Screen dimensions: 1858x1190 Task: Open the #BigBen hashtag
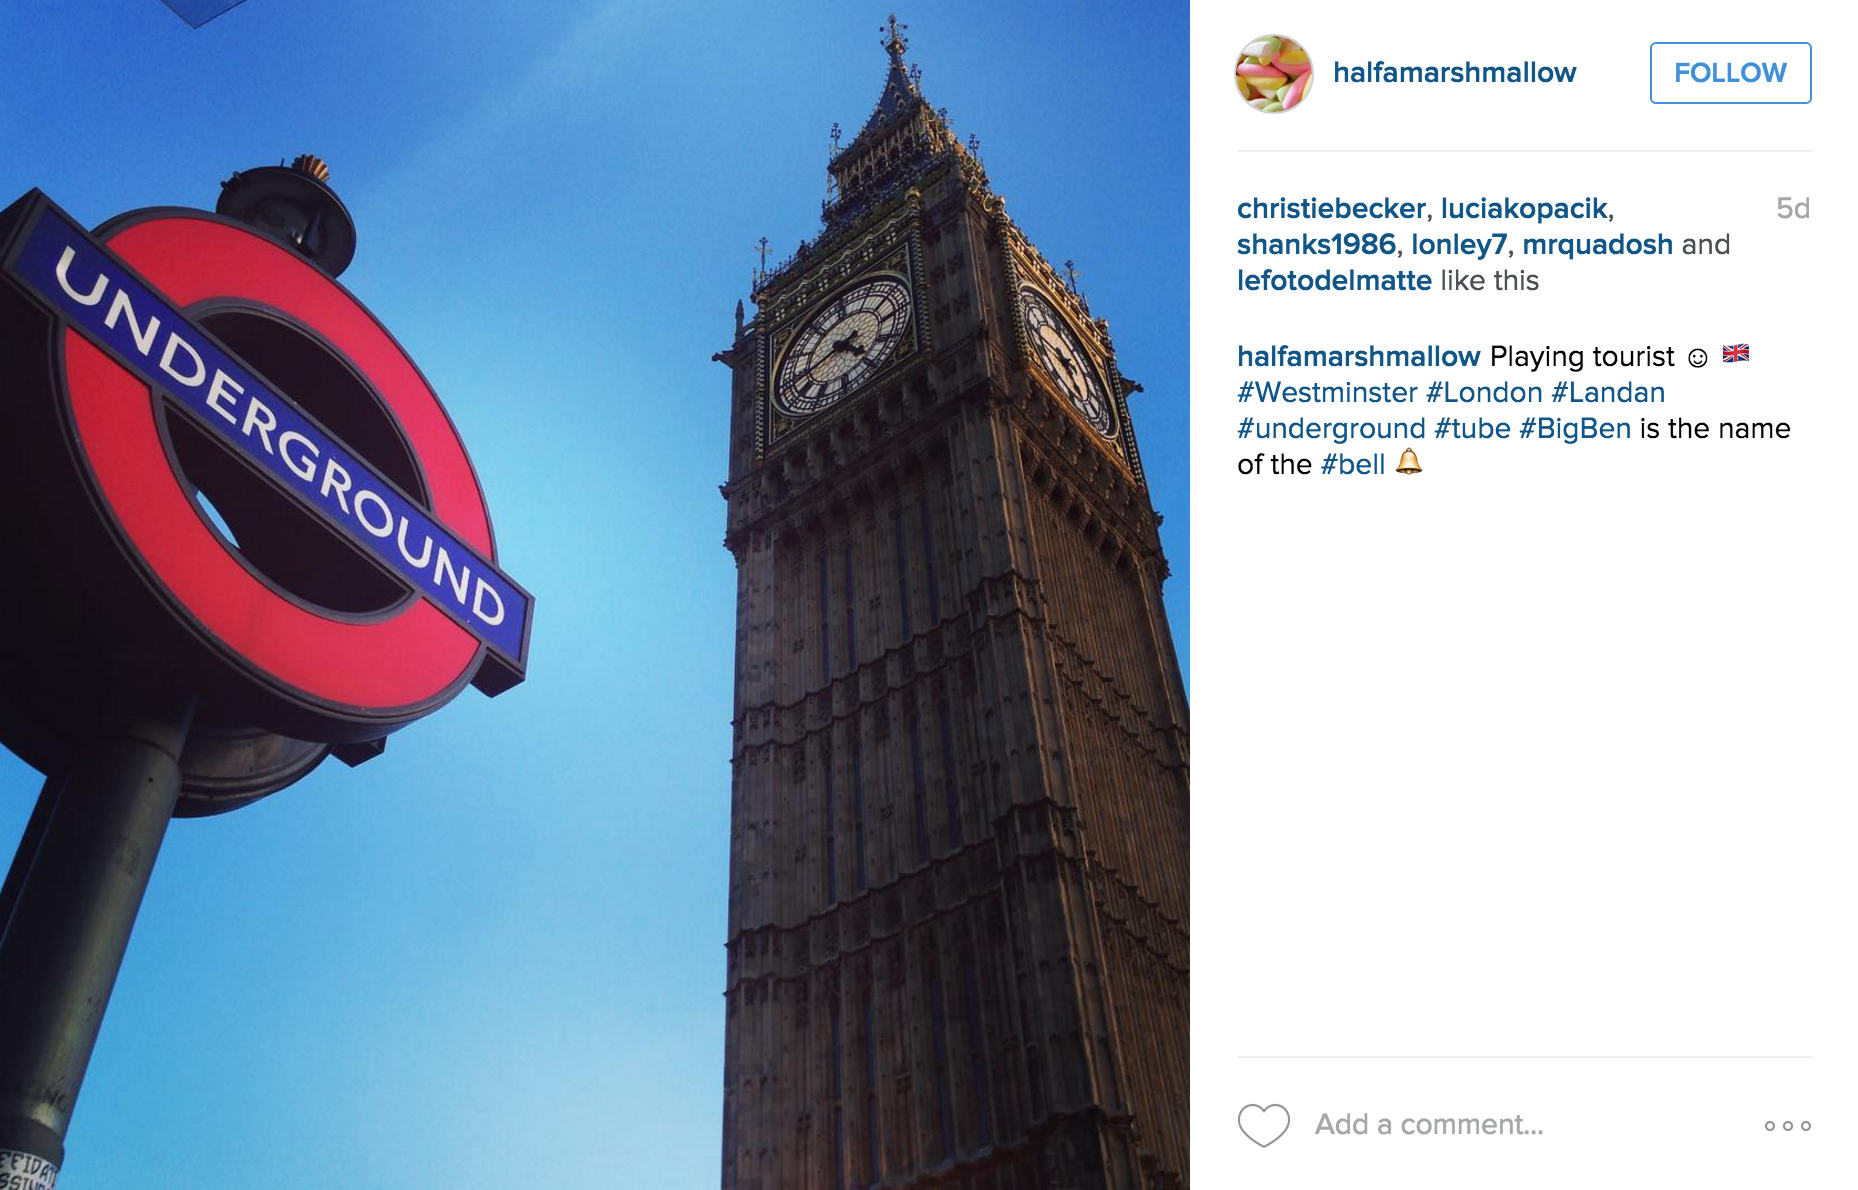click(1575, 428)
